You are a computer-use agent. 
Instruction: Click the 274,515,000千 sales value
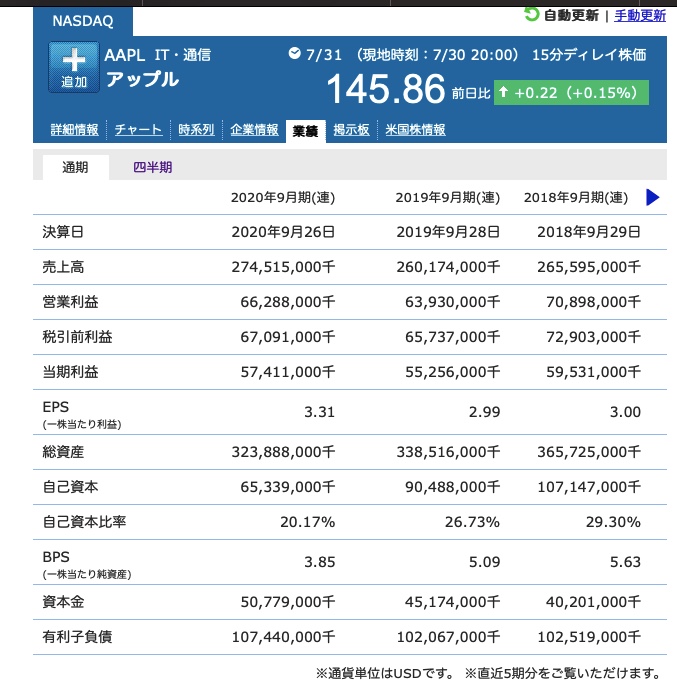tap(283, 267)
